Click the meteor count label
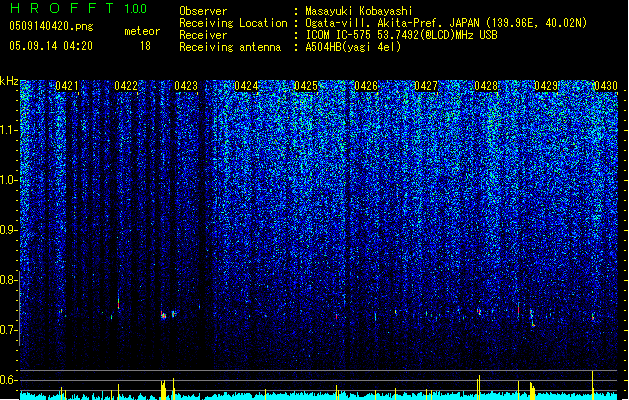This screenshot has width=629, height=400. tap(142, 31)
